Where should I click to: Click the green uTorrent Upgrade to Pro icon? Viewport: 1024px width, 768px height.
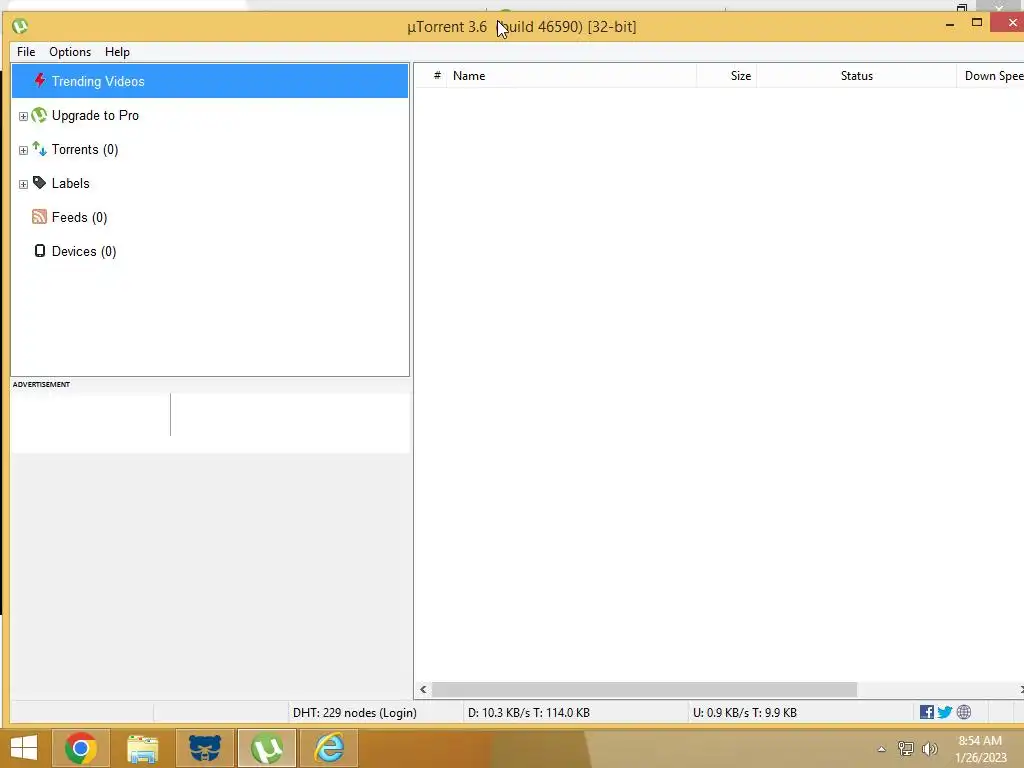tap(39, 115)
